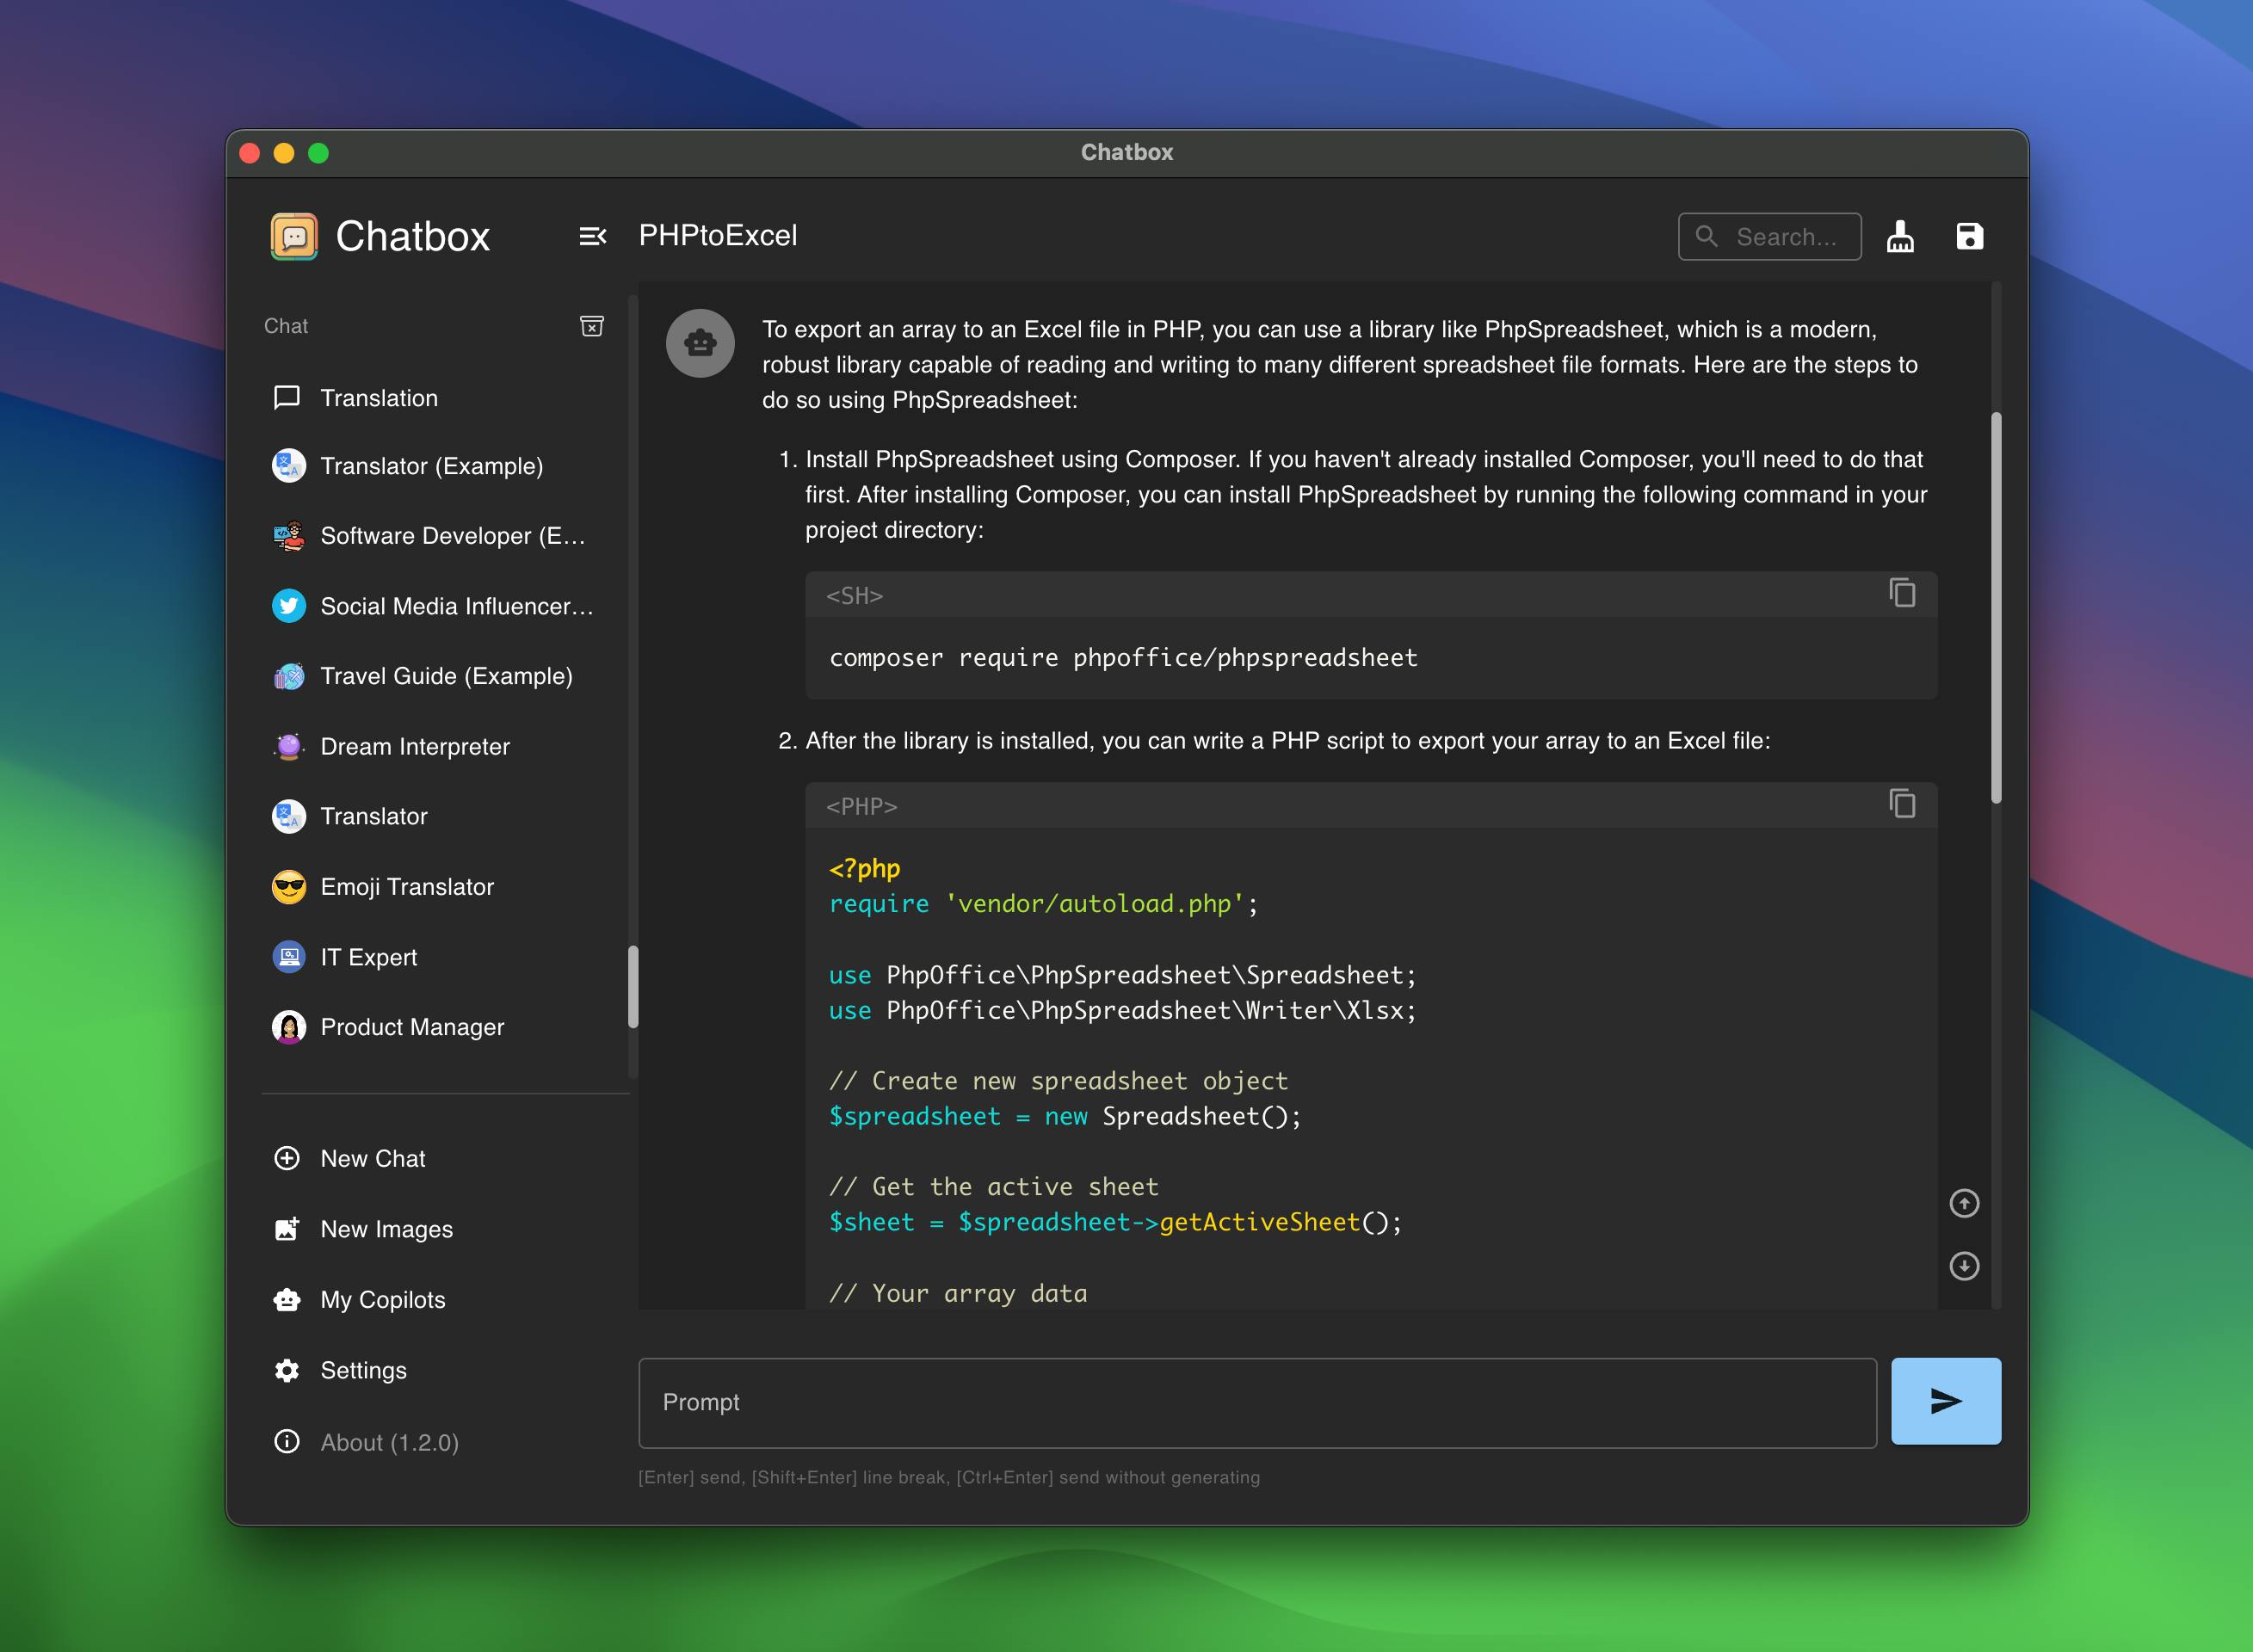
Task: Click the <SH> code block label
Action: pyautogui.click(x=854, y=596)
